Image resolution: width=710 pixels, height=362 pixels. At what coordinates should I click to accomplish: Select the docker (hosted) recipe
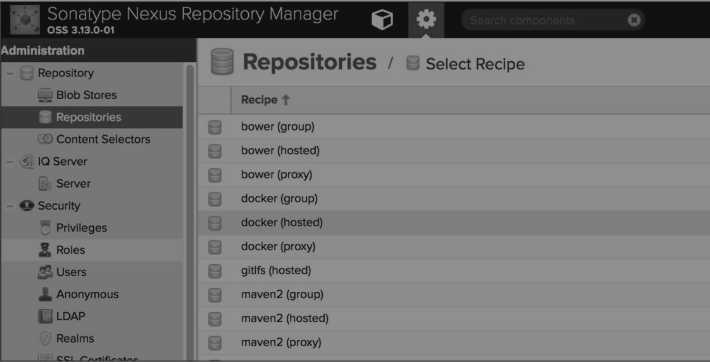click(454, 222)
